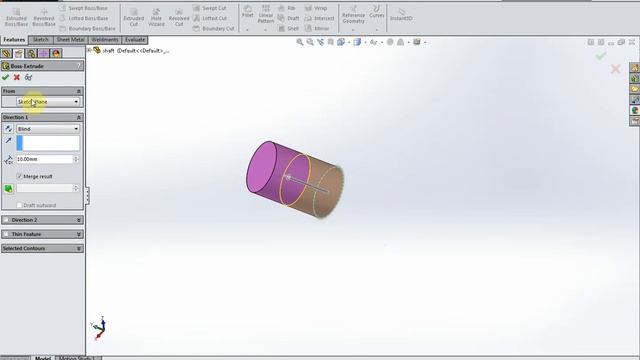
Task: Open the Linear Pattern dropdown arrow
Action: pos(265,30)
